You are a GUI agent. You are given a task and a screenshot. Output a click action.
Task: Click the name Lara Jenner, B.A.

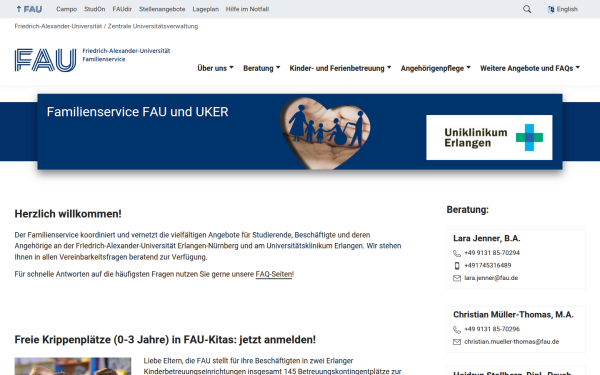coord(487,238)
